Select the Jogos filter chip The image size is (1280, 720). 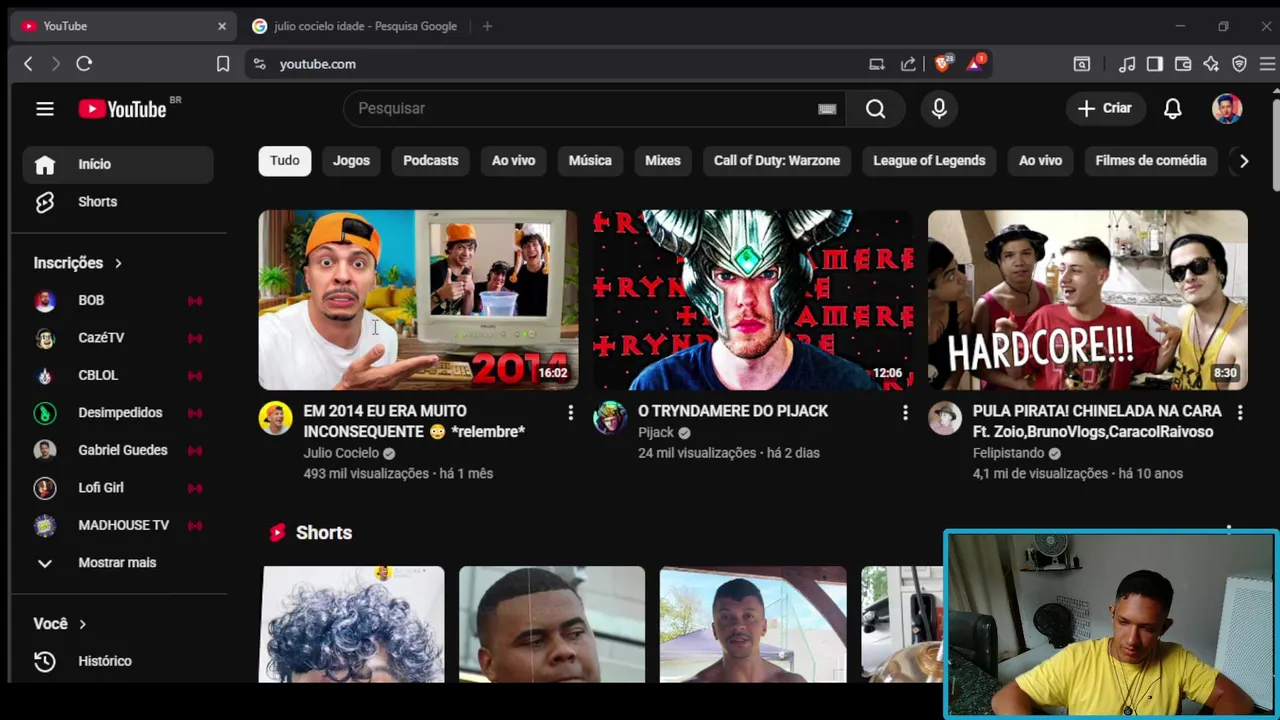(x=351, y=161)
